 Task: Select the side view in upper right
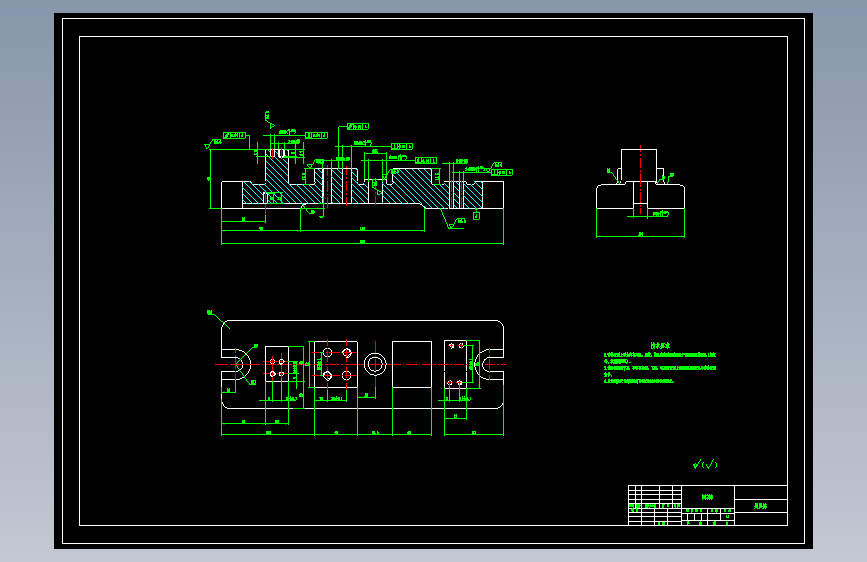[640, 179]
